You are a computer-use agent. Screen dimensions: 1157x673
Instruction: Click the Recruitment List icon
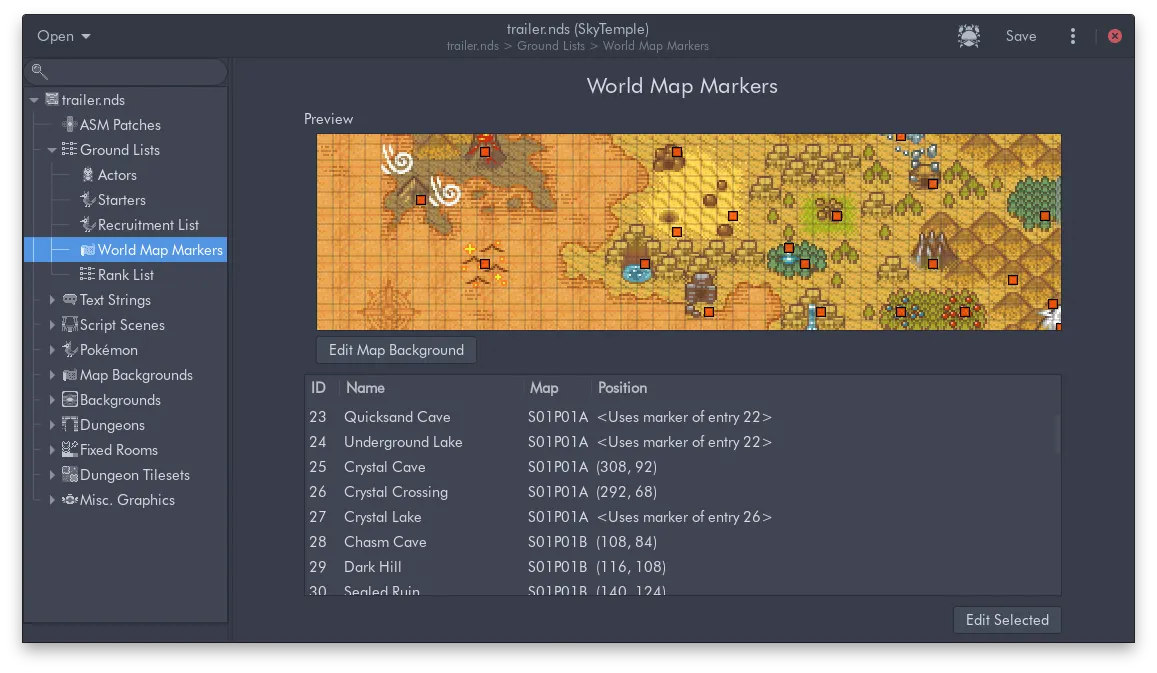pos(87,225)
